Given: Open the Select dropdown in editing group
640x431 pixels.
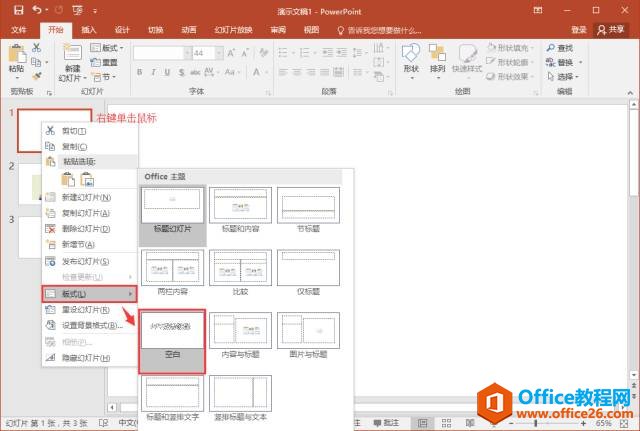Looking at the screenshot, I should point(563,76).
